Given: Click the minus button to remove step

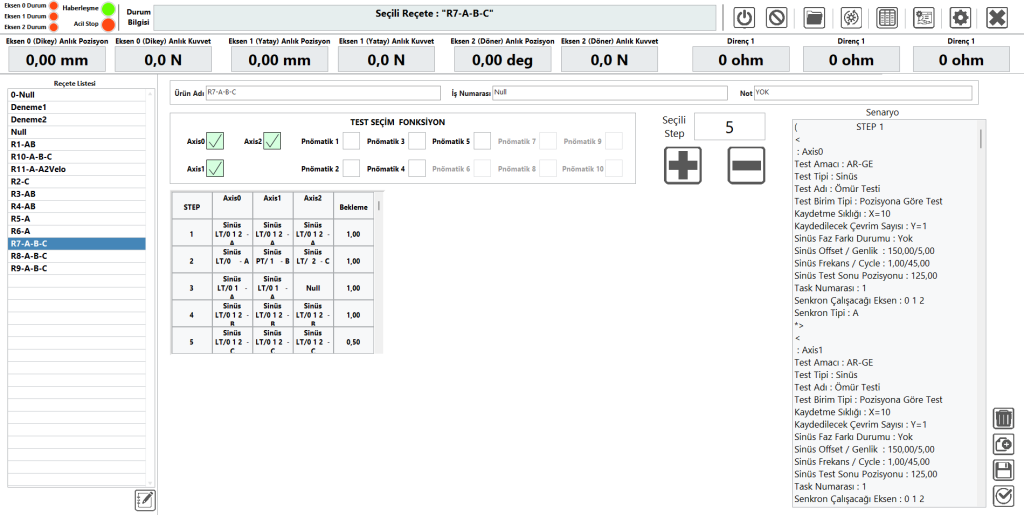Looking at the screenshot, I should tap(746, 164).
